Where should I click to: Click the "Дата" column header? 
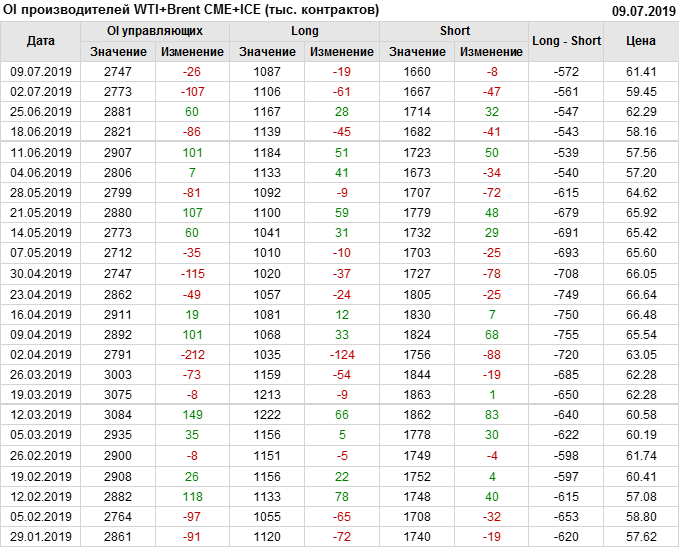pos(41,41)
